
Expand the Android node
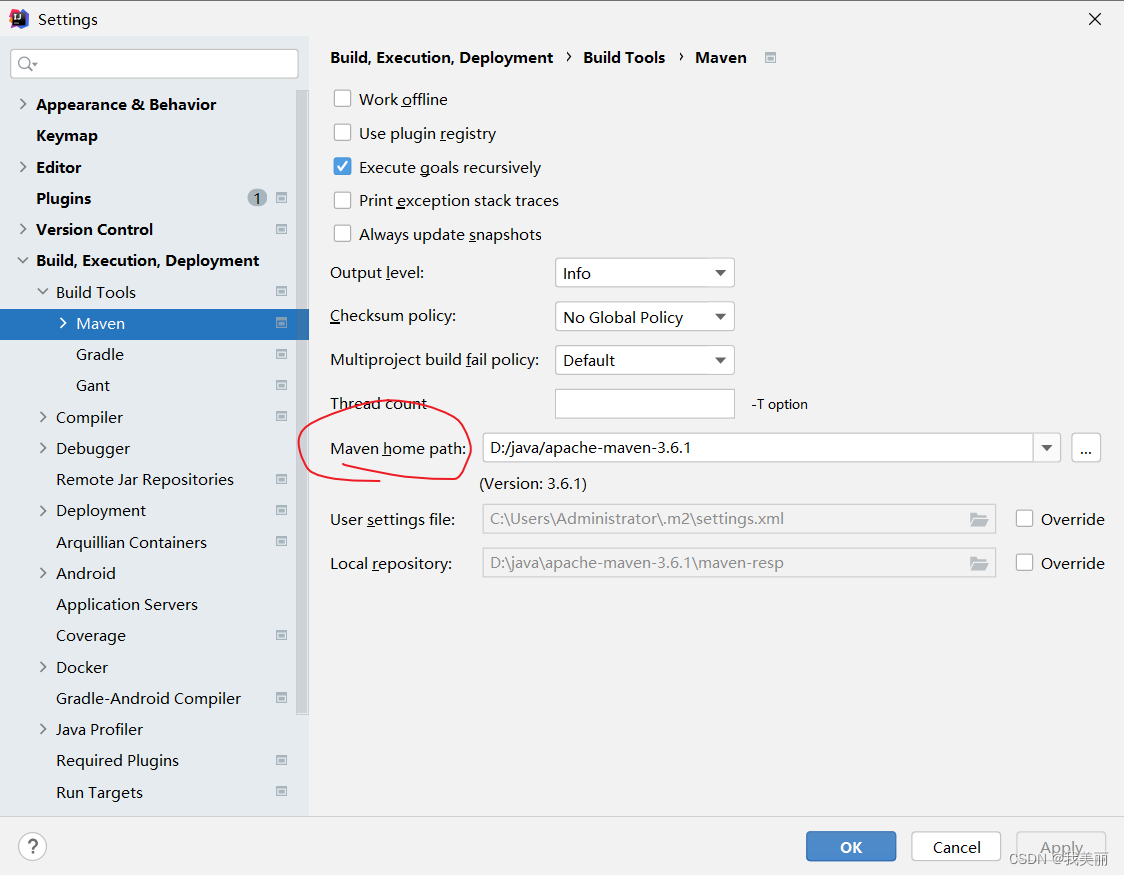click(43, 573)
